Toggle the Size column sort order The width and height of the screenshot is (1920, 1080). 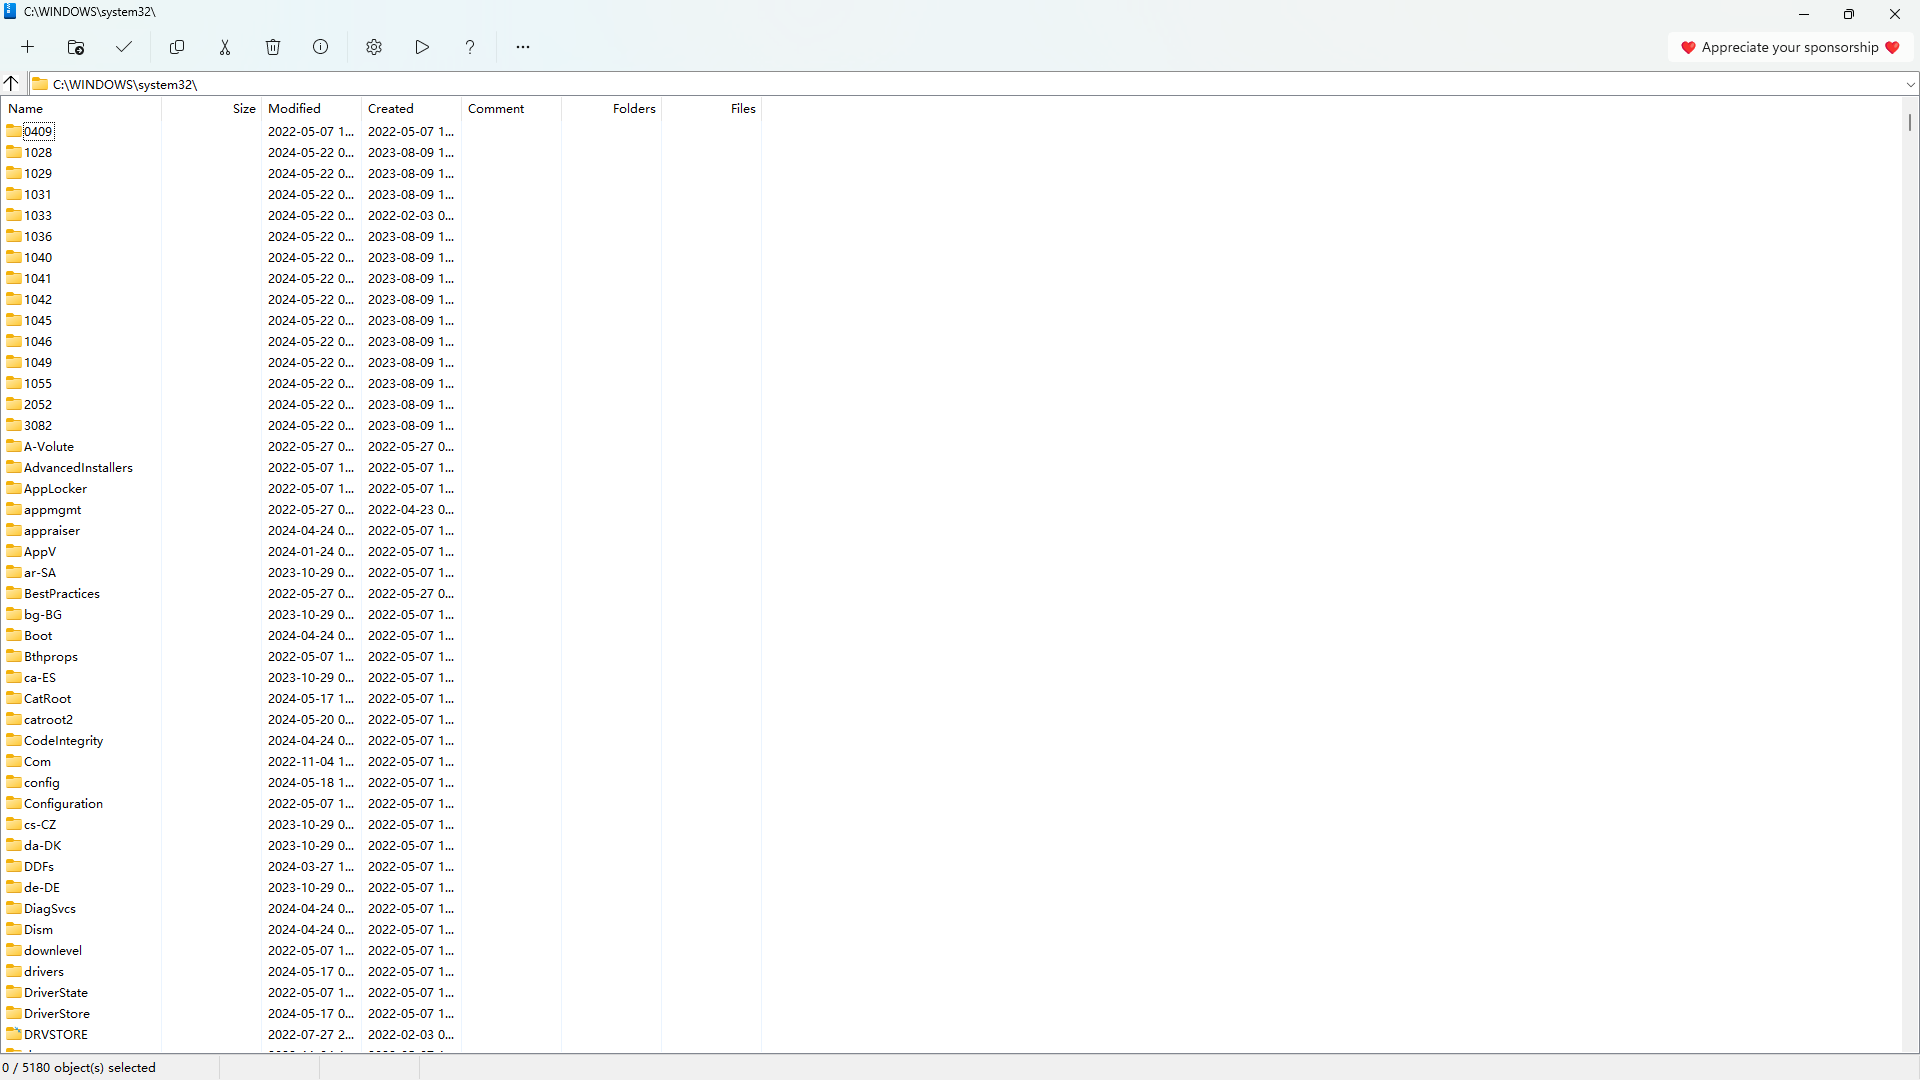[x=243, y=108]
